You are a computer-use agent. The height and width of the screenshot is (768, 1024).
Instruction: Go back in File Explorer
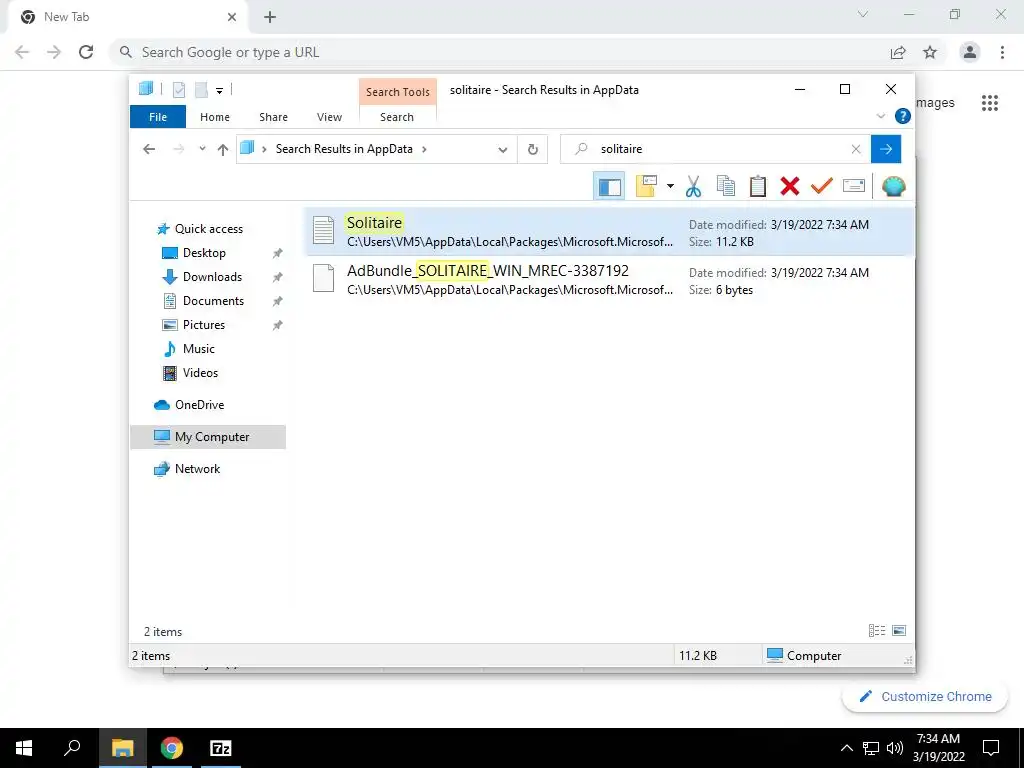click(x=149, y=149)
